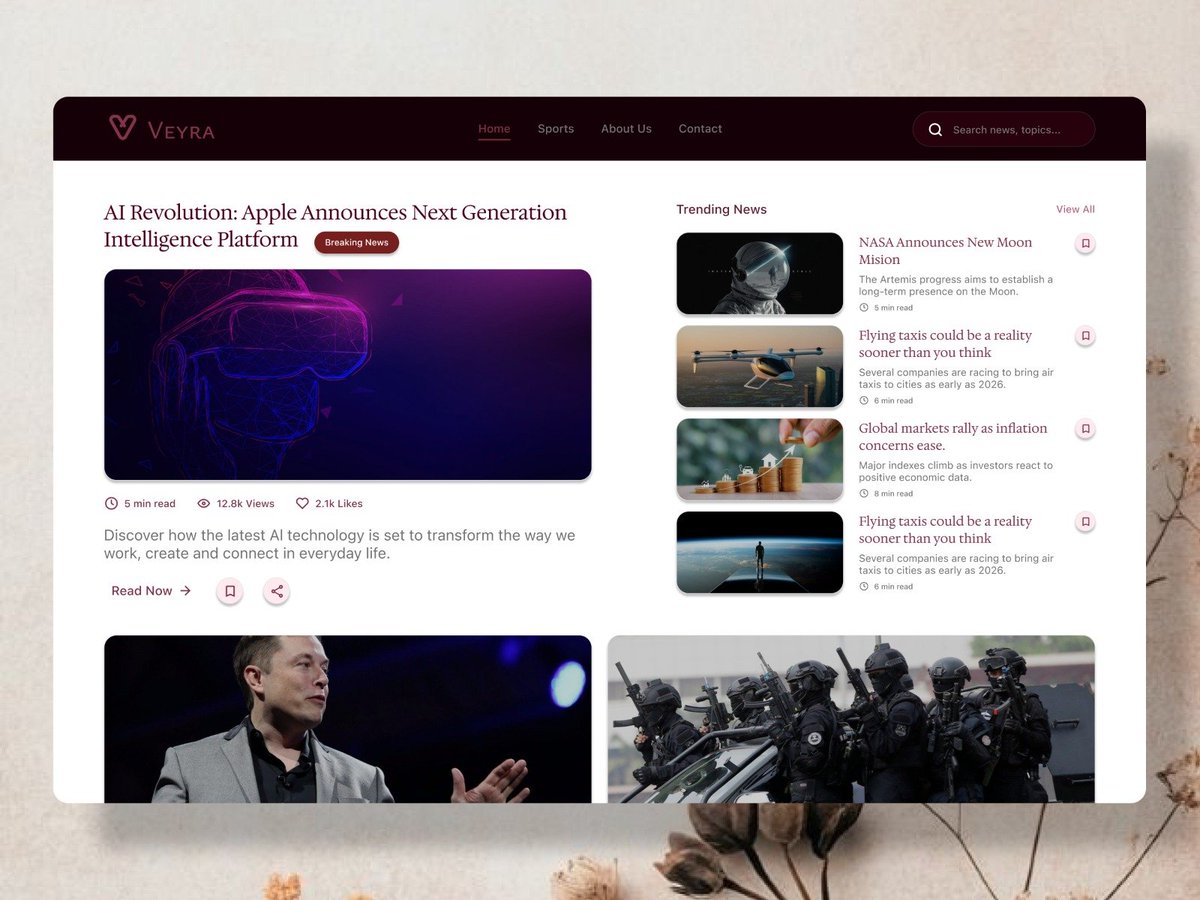Click the search magnifier icon
This screenshot has width=1200, height=900.
click(x=935, y=129)
